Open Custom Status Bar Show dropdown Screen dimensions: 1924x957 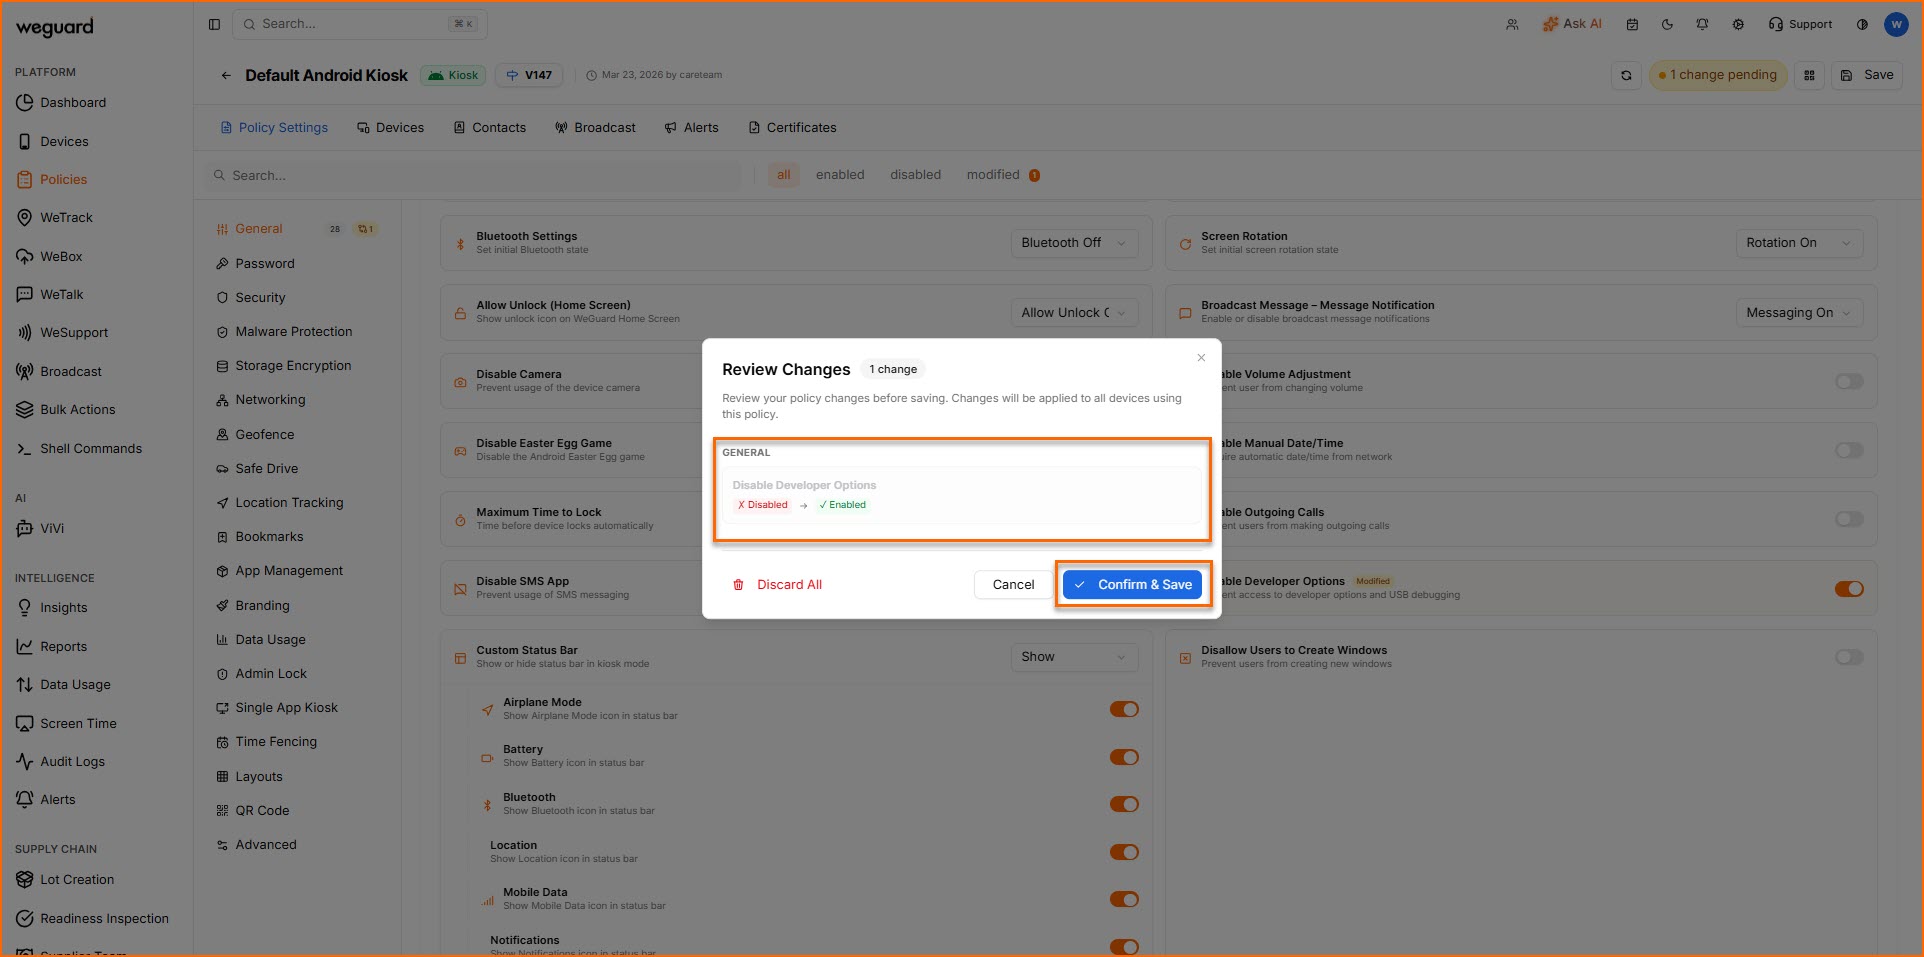[1073, 657]
